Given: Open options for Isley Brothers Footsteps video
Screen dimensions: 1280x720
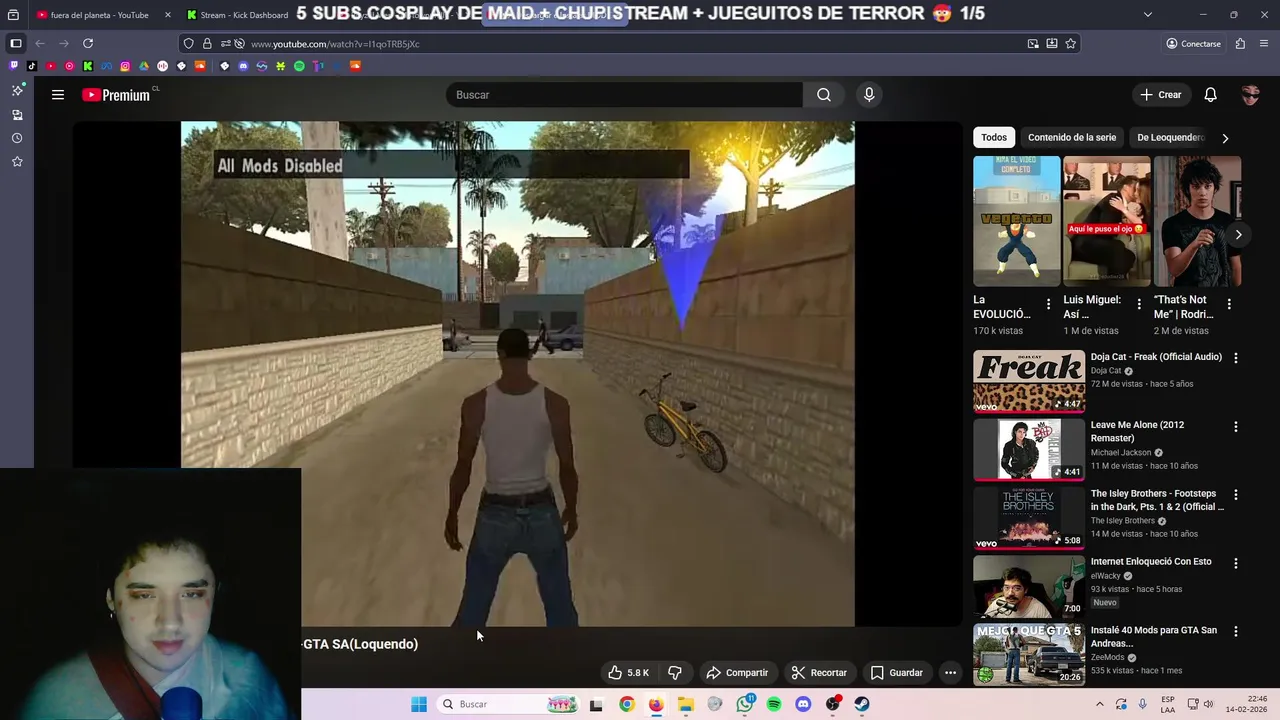Looking at the screenshot, I should tap(1235, 495).
